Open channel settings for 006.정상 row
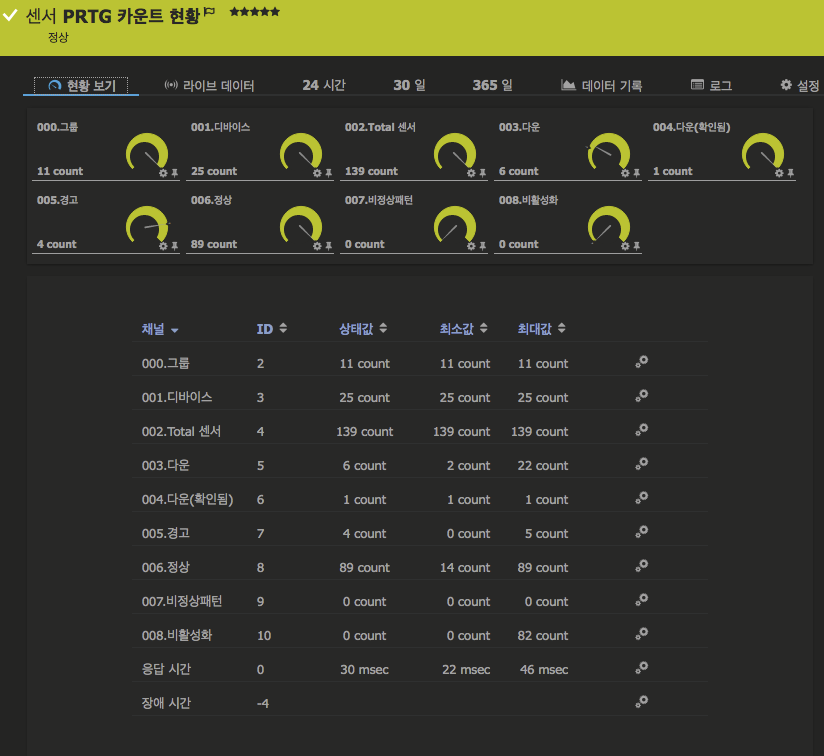 coord(642,566)
